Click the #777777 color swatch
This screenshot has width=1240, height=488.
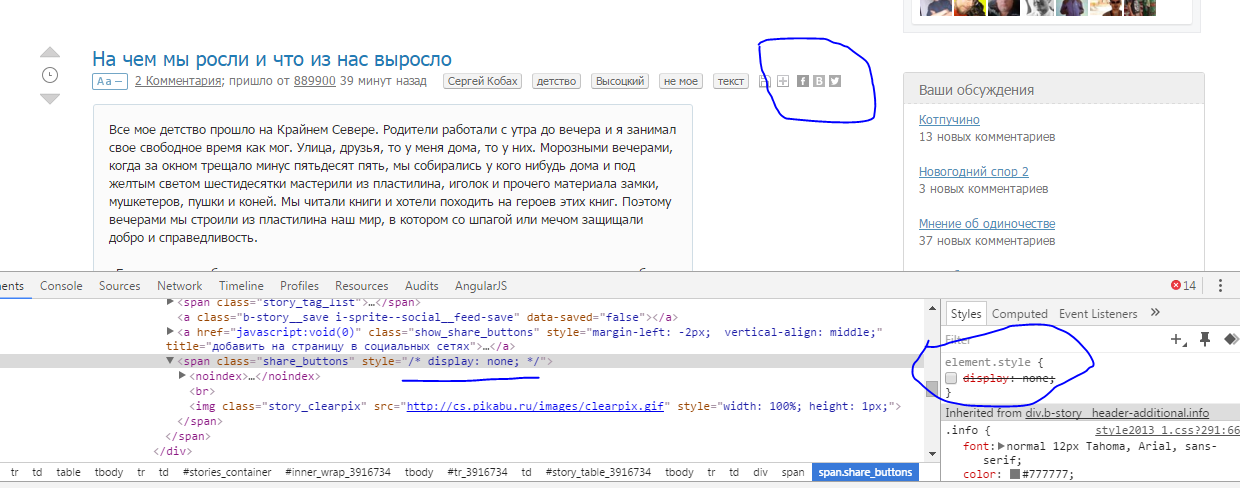tap(1015, 474)
